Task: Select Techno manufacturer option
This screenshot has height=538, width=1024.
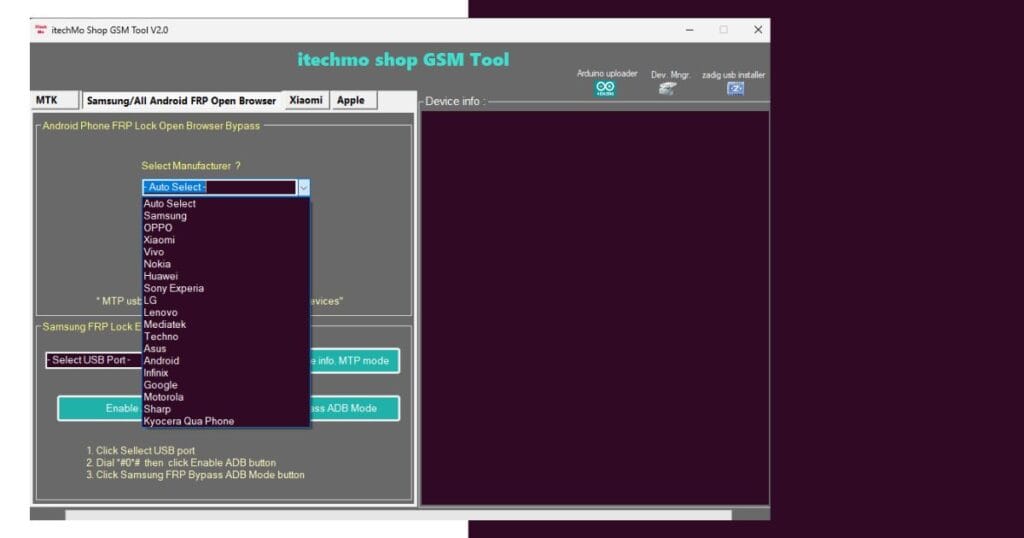Action: pos(225,336)
